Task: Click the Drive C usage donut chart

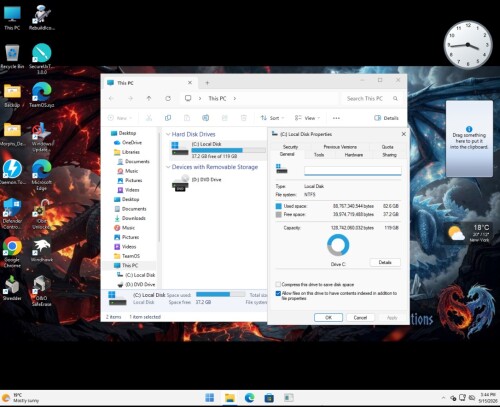Action: click(338, 245)
